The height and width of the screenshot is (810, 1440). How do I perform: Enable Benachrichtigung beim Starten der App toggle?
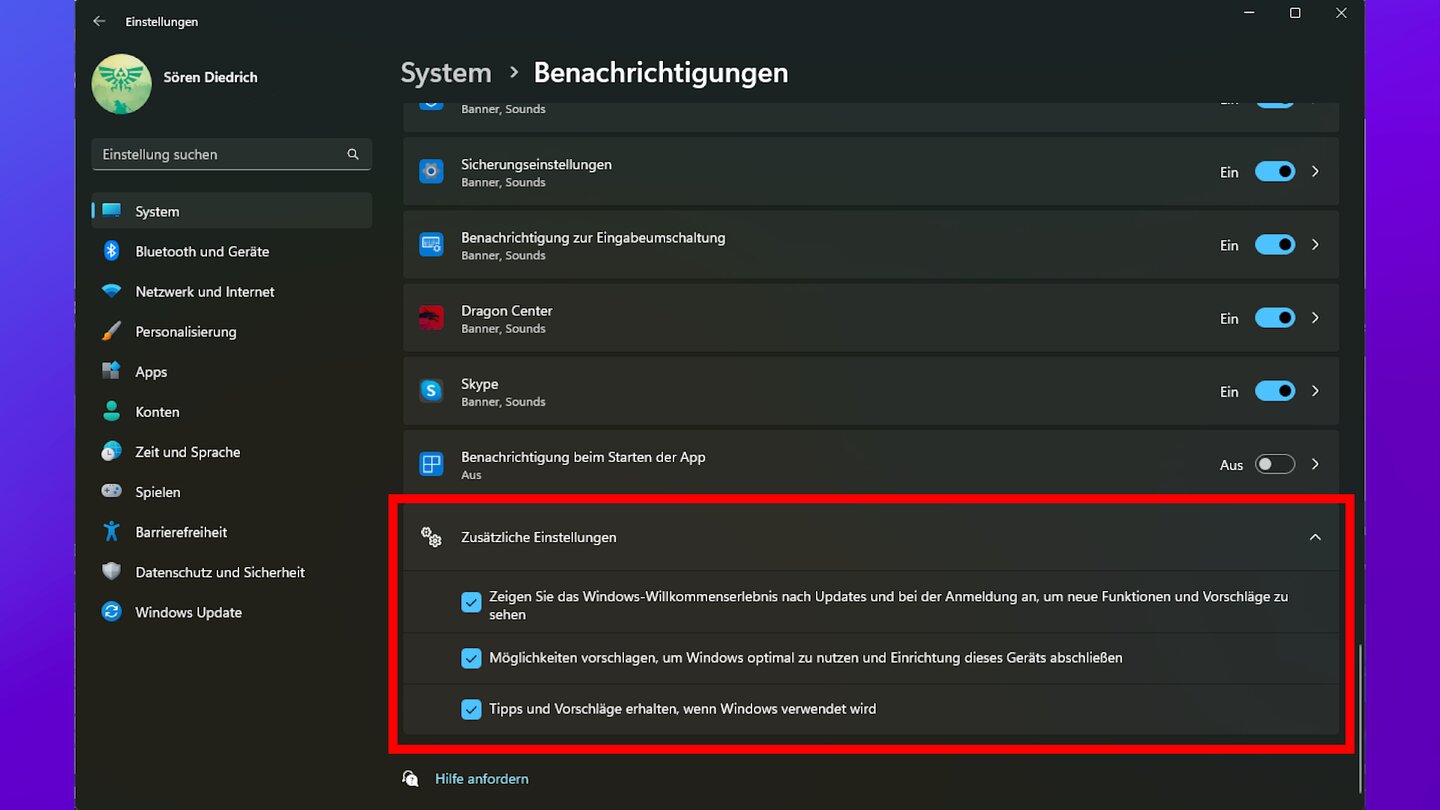(1274, 464)
